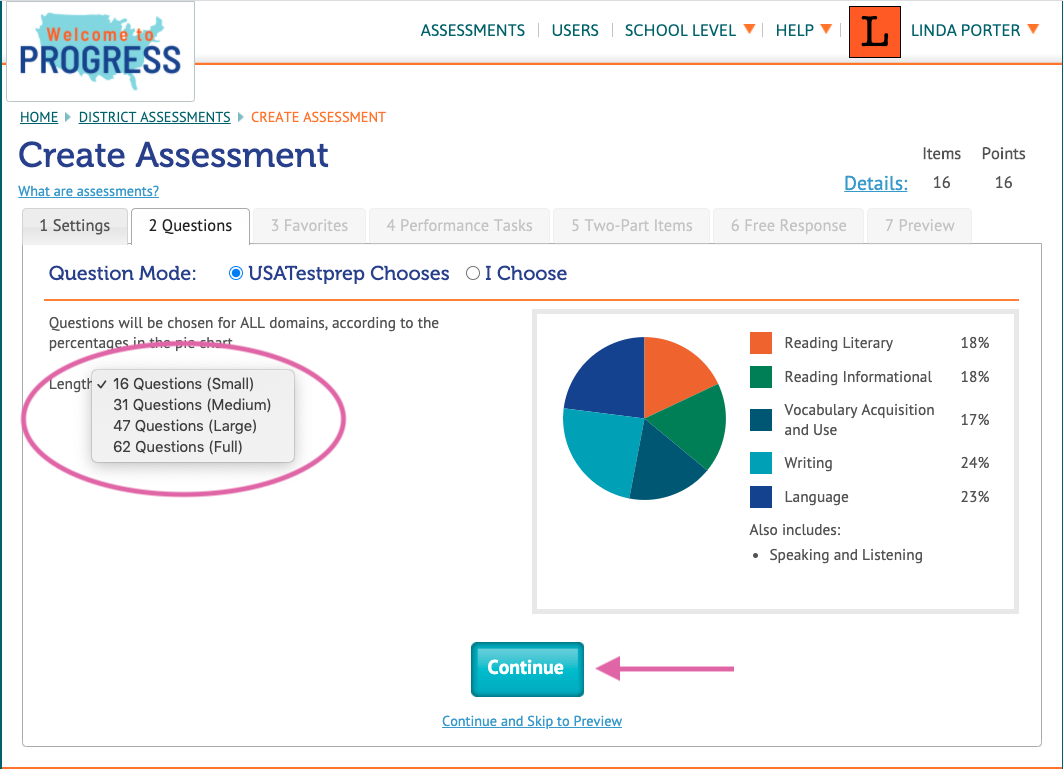Switch to the 3 Favorites tab
Viewport: 1063px width, 769px height.
309,226
